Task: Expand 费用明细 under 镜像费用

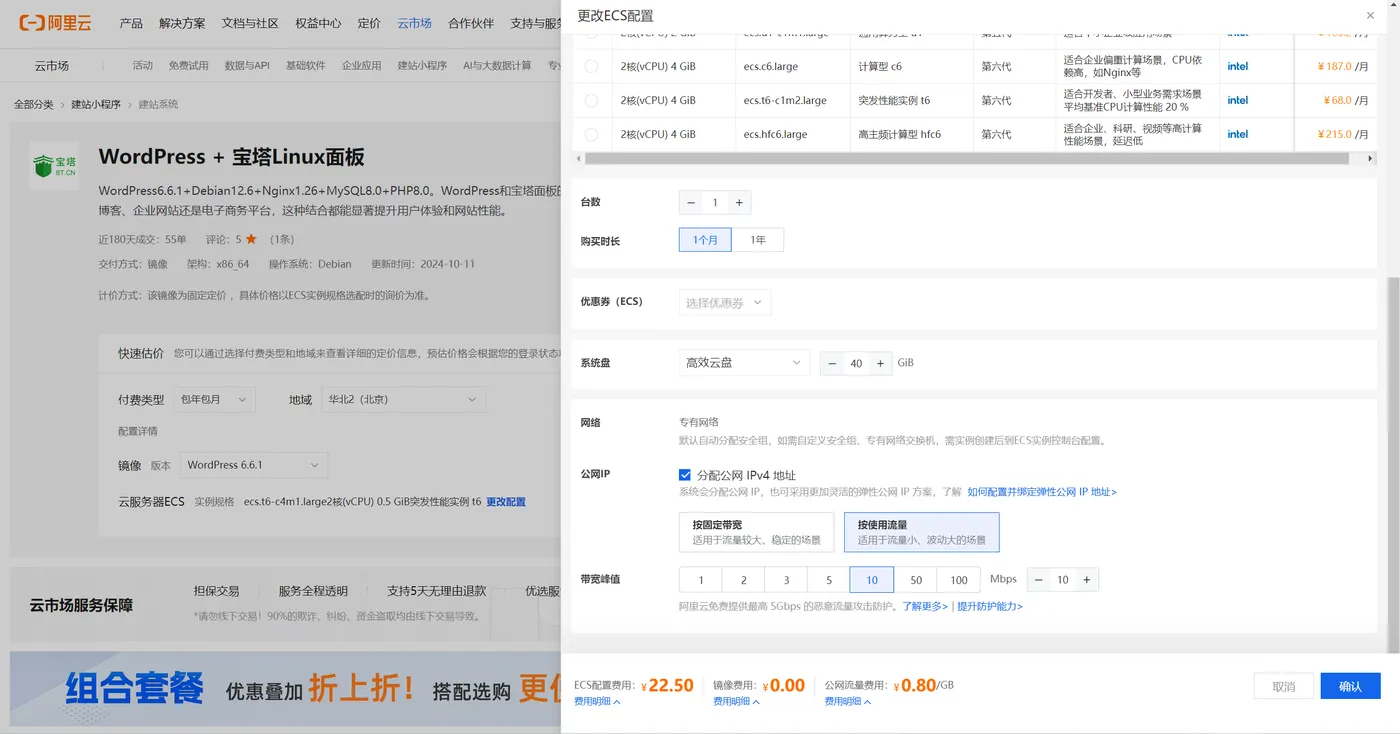Action: pyautogui.click(x=736, y=702)
